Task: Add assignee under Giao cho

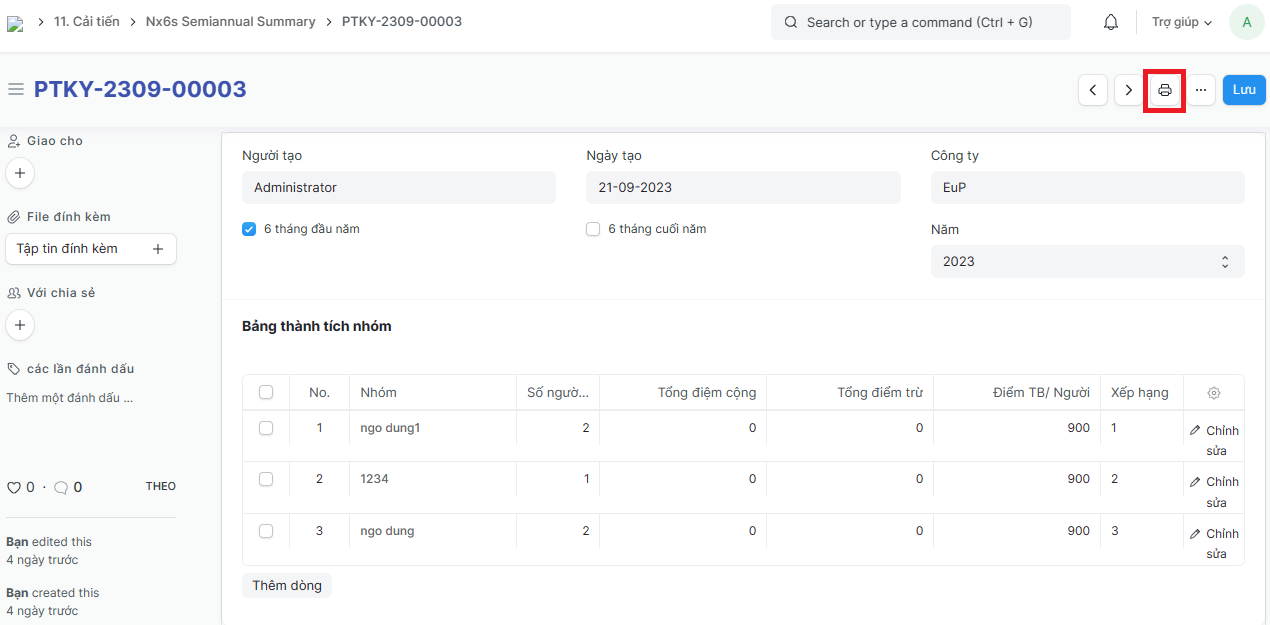Action: (x=20, y=173)
